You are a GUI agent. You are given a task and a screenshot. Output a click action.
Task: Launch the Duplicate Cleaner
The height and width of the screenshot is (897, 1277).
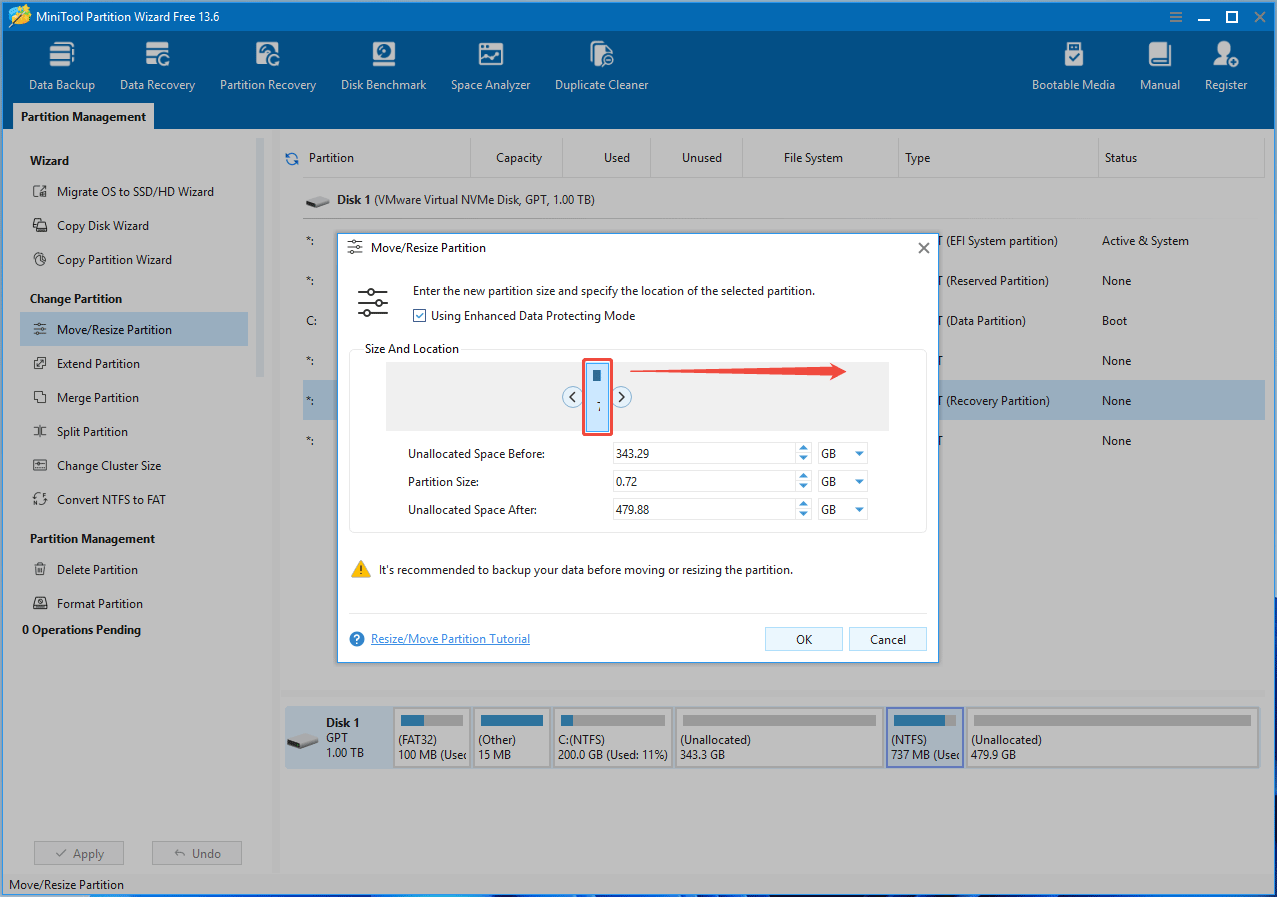pos(601,63)
